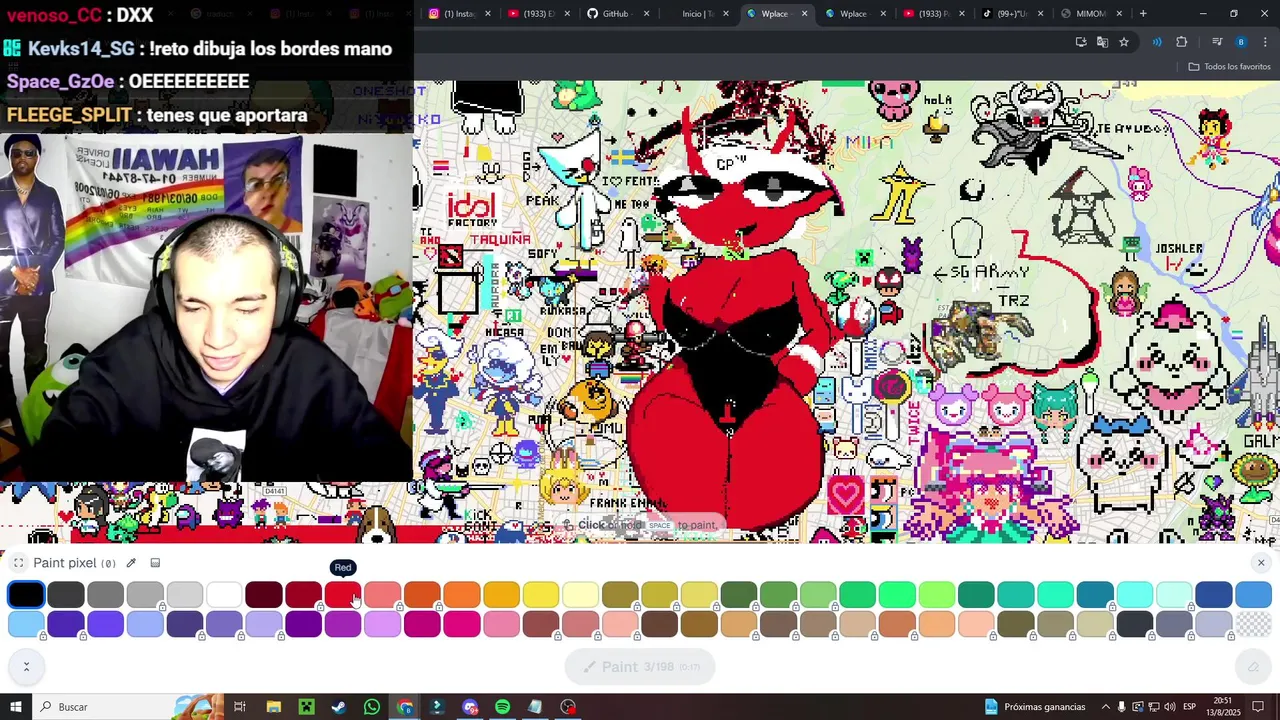Open the Inicio tab

(698, 14)
